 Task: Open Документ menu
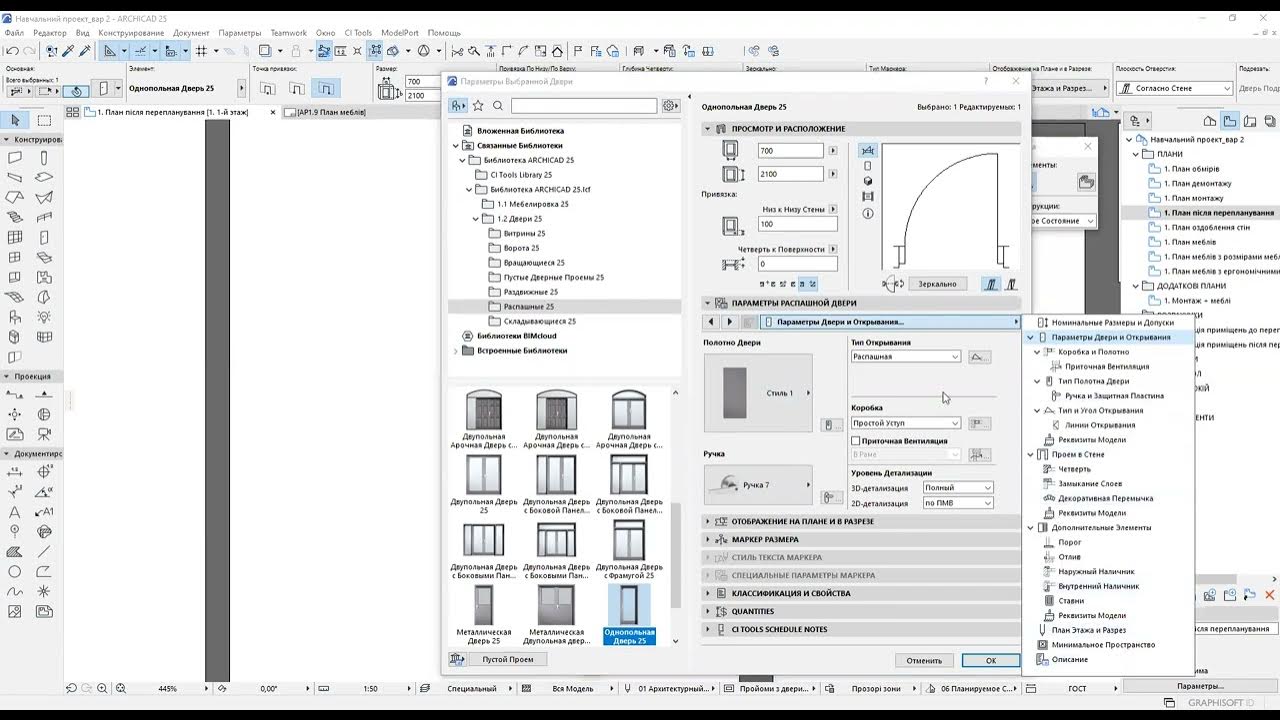click(191, 33)
